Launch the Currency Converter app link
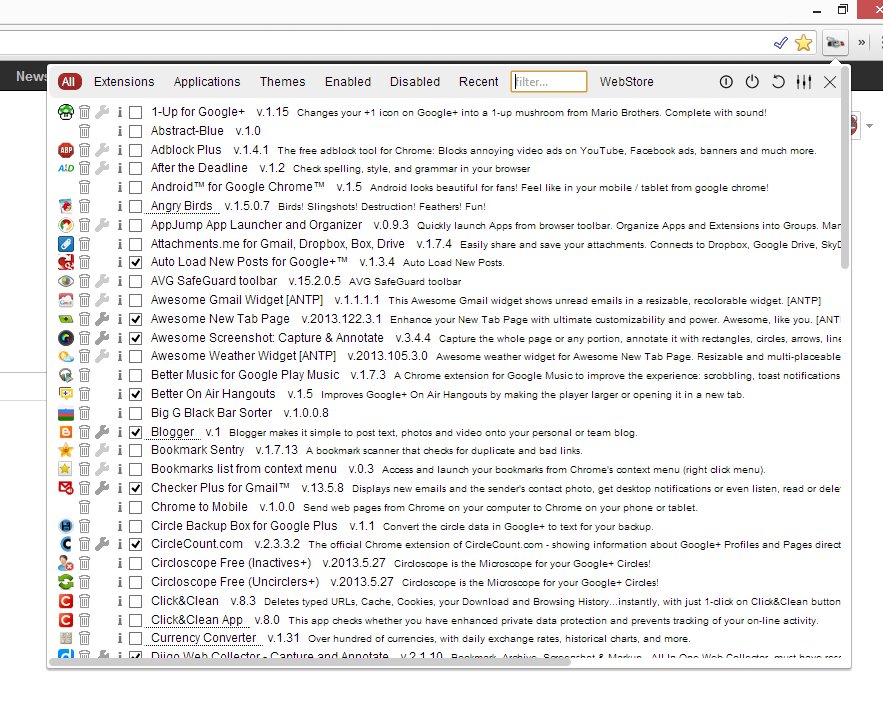The image size is (883, 702). pos(203,638)
